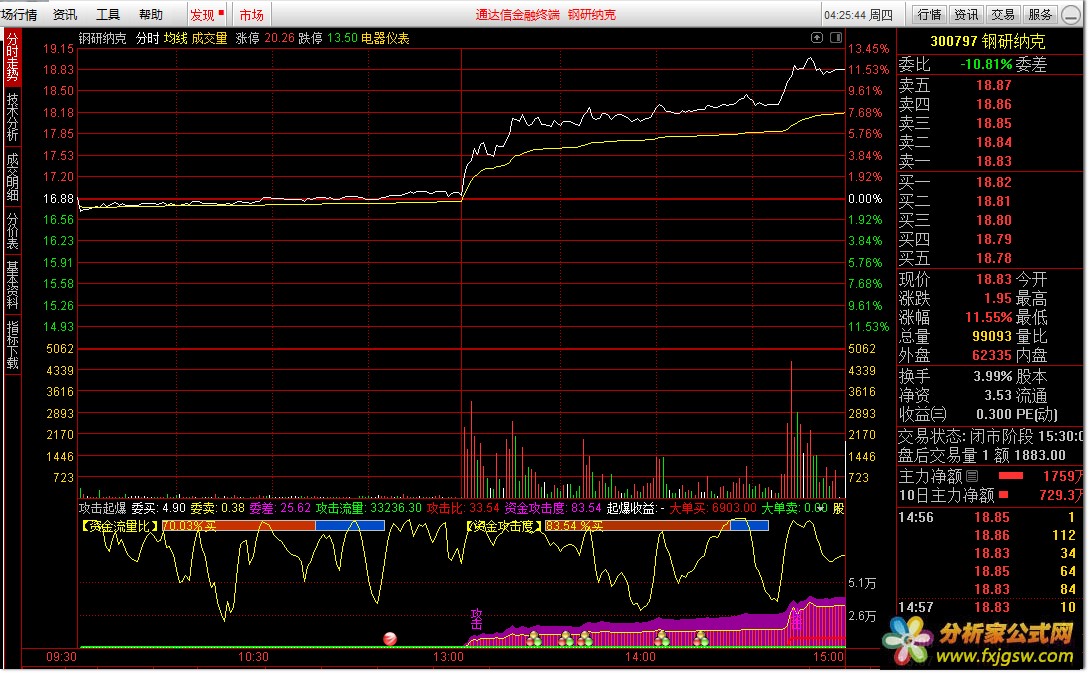Click the 成交量 legend label
Viewport: 1090px width, 673px height.
[210, 38]
